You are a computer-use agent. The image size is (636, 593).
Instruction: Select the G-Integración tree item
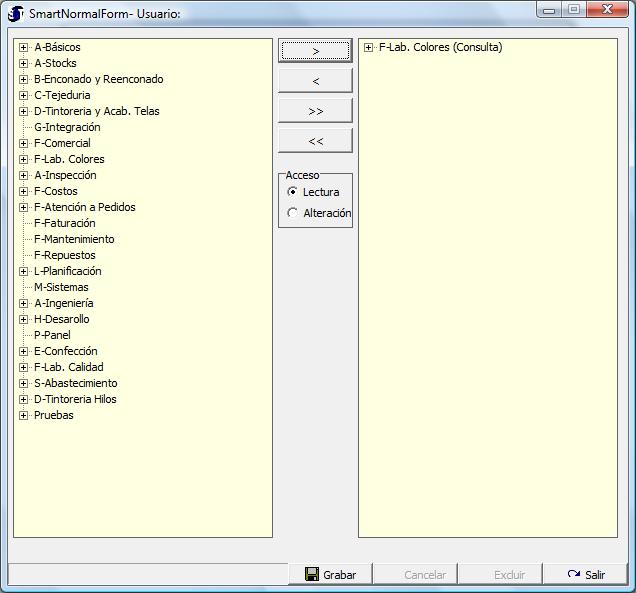pos(67,127)
